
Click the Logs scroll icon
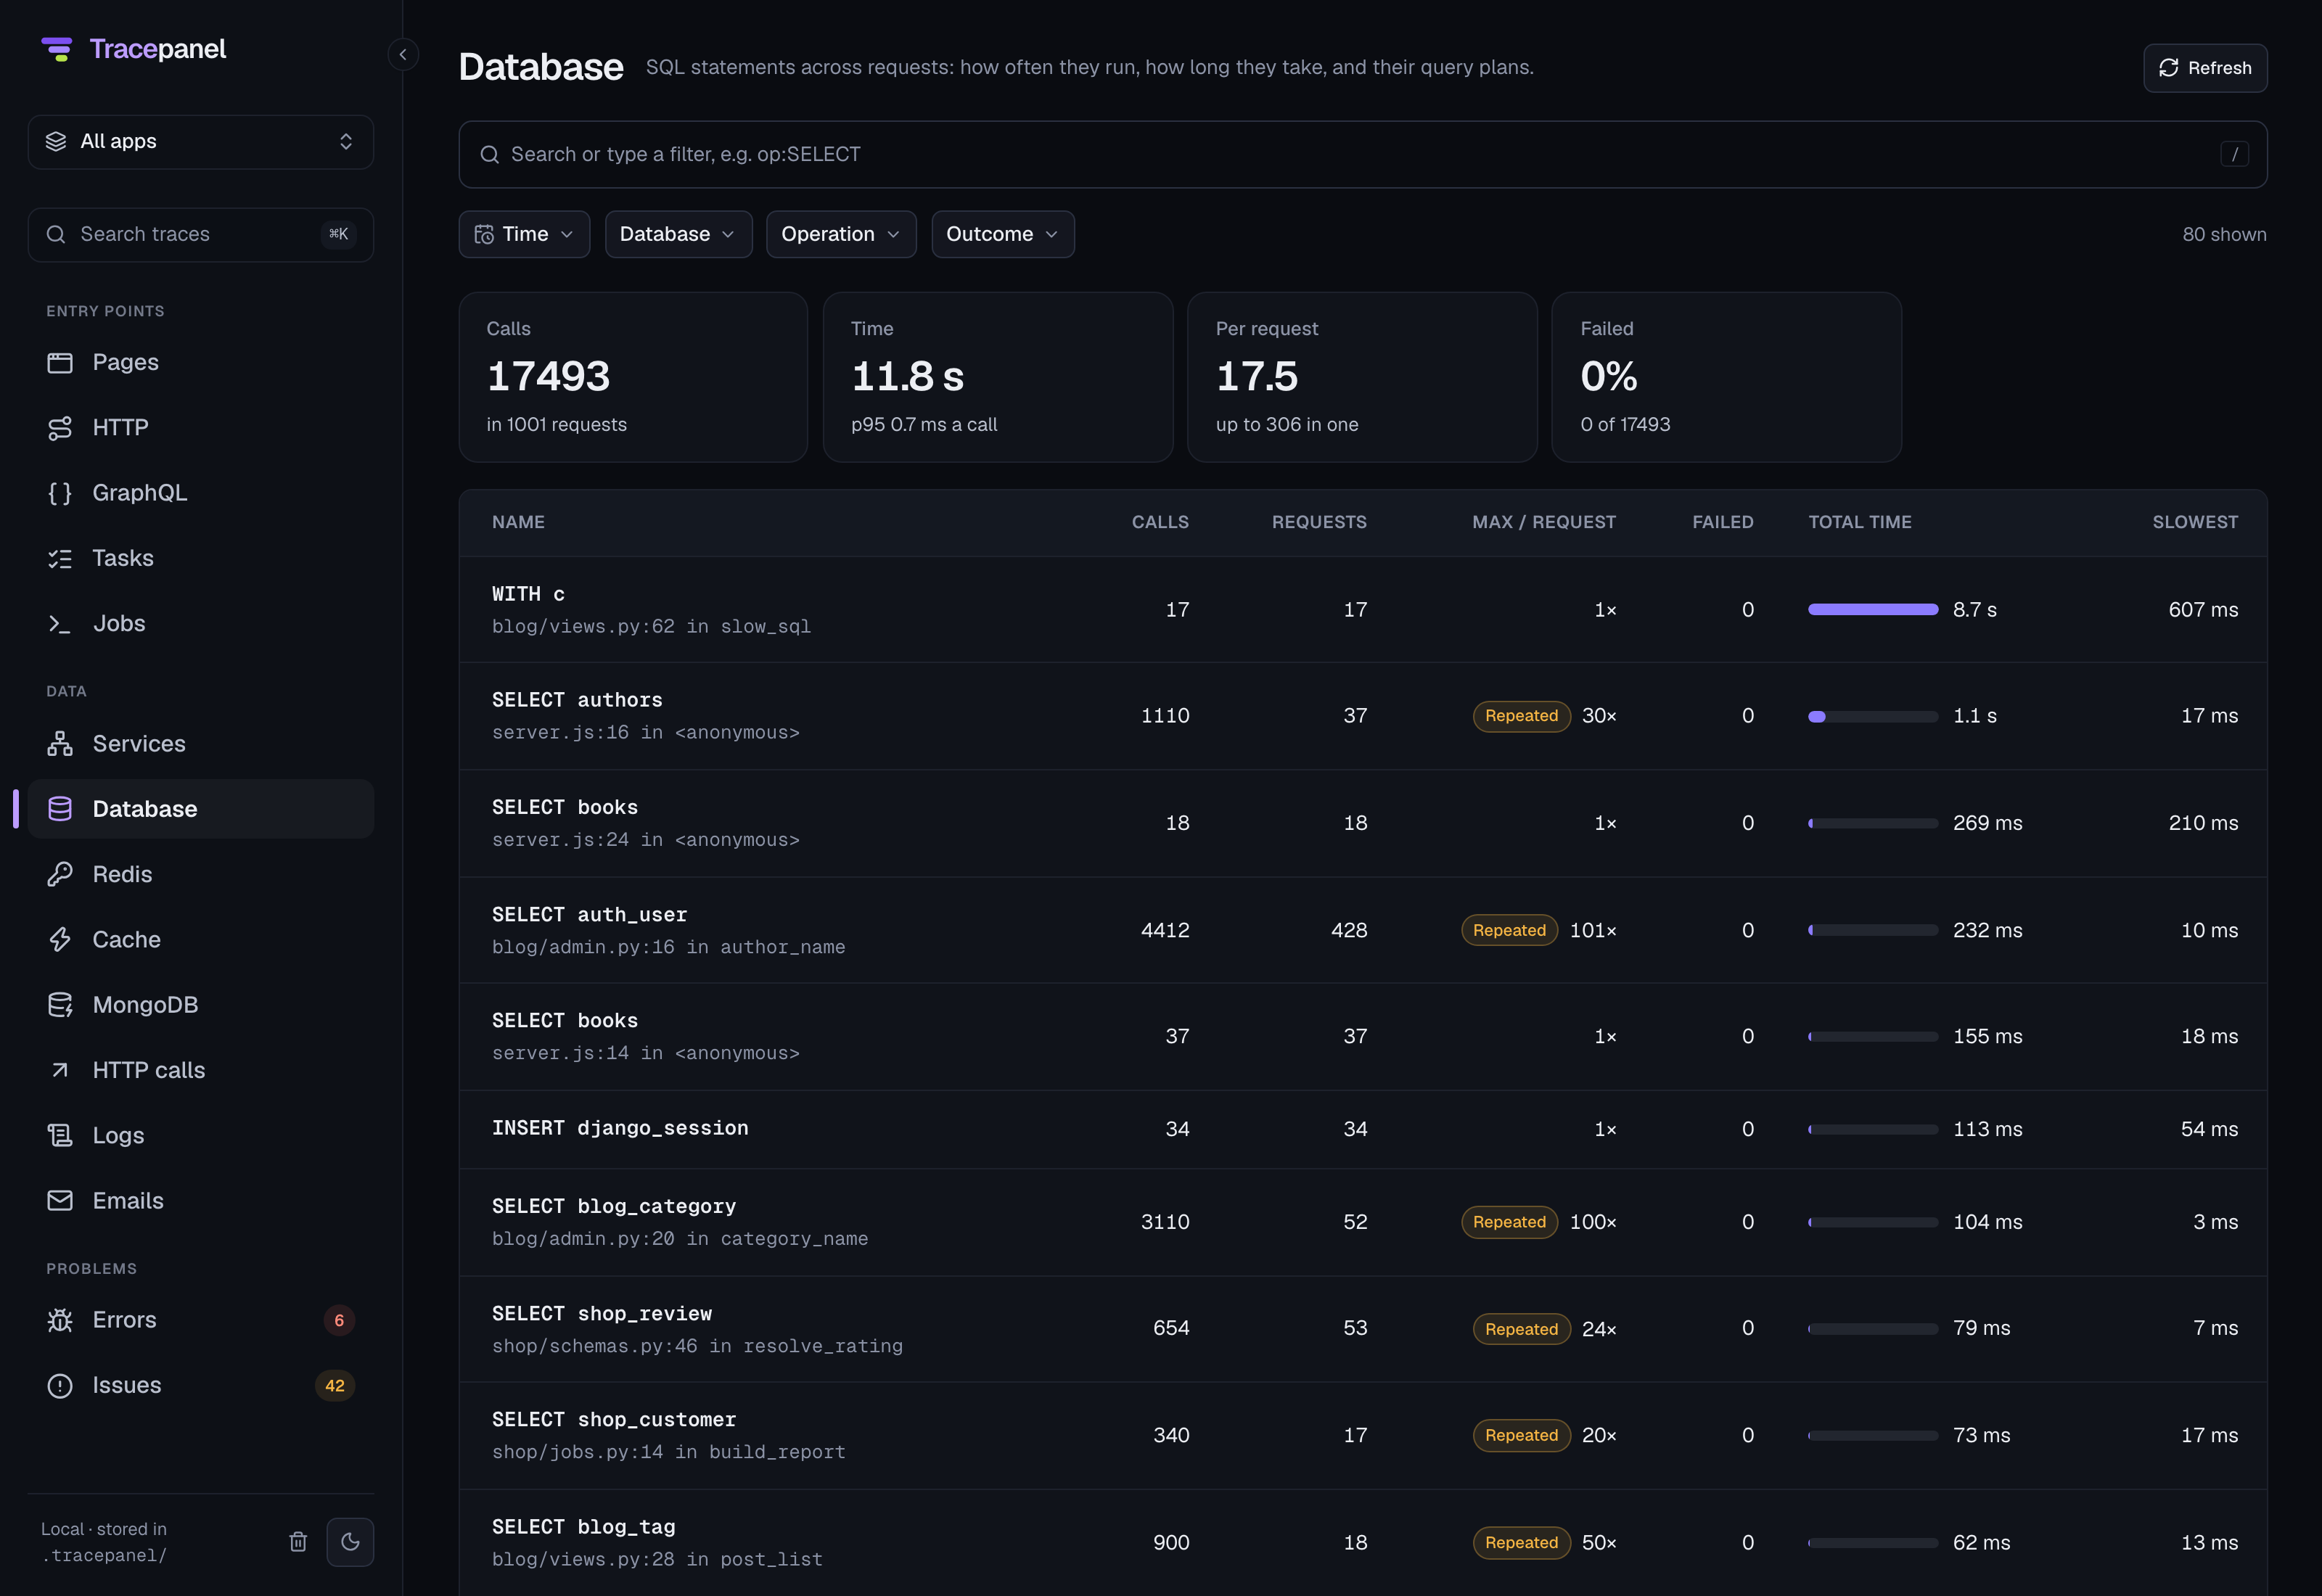coord(60,1136)
